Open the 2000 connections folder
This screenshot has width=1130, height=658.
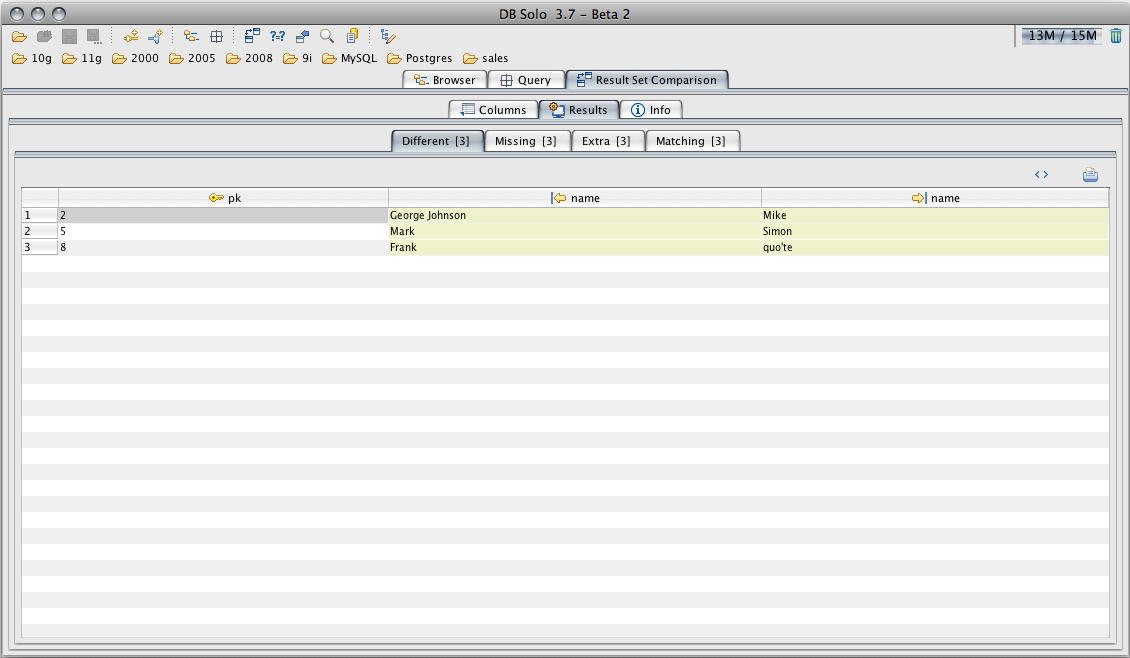coord(135,58)
